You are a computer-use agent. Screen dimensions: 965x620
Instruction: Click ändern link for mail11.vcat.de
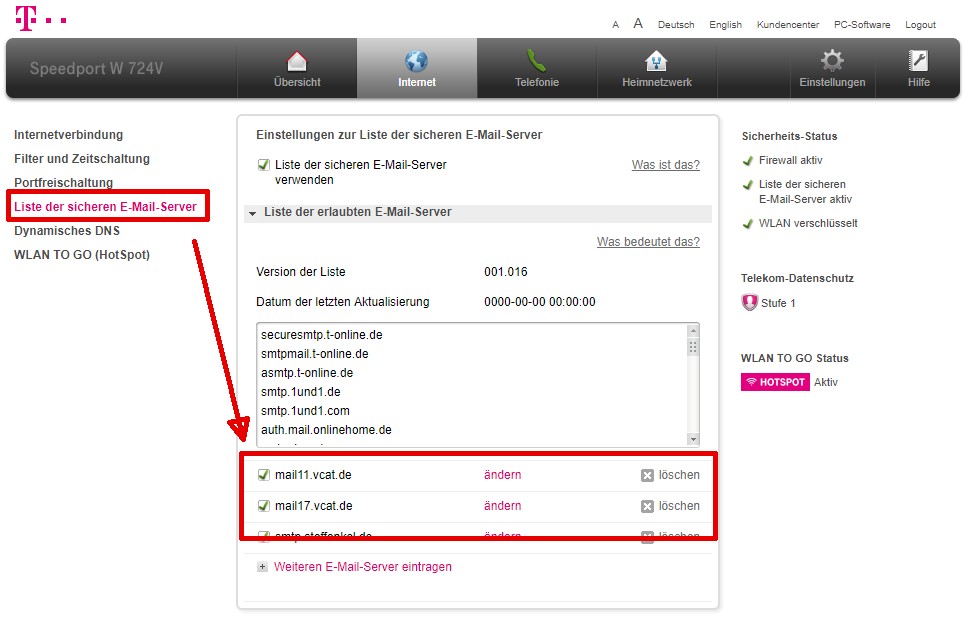point(502,476)
